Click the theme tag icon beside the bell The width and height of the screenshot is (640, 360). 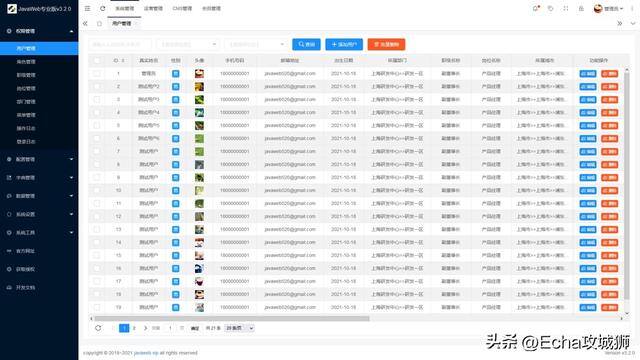coord(551,8)
